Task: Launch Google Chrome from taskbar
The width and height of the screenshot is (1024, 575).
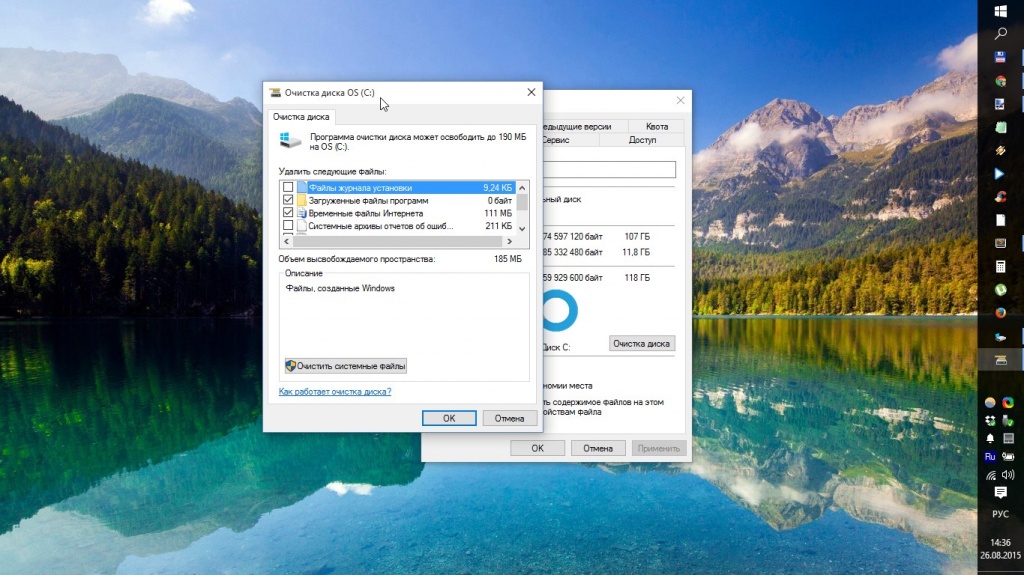Action: coord(1000,81)
